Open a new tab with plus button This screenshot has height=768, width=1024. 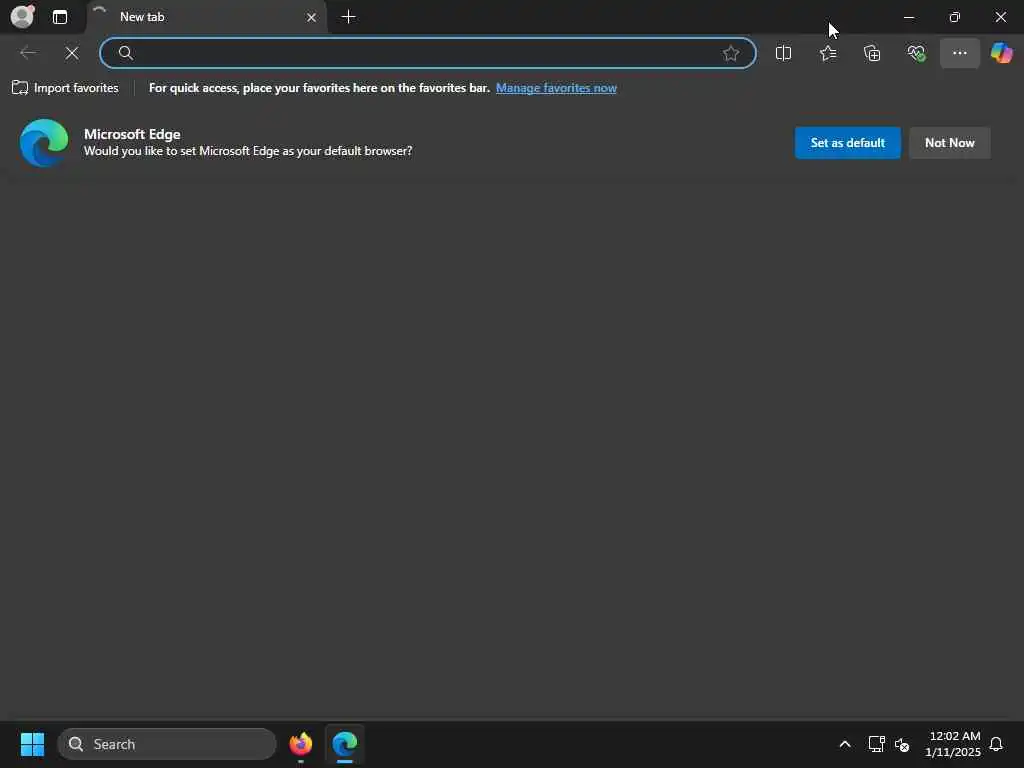[x=349, y=17]
